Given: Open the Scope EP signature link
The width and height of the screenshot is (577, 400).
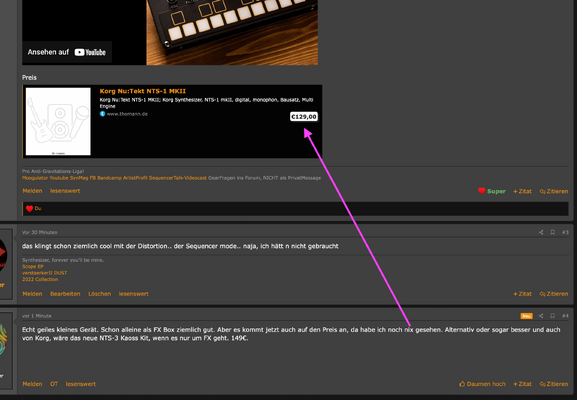Looking at the screenshot, I should 33,266.
